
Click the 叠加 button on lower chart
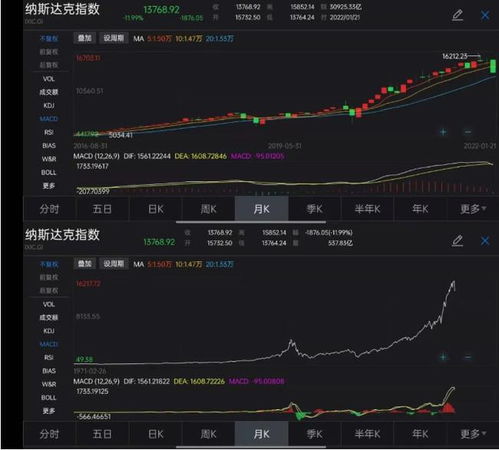(x=85, y=264)
